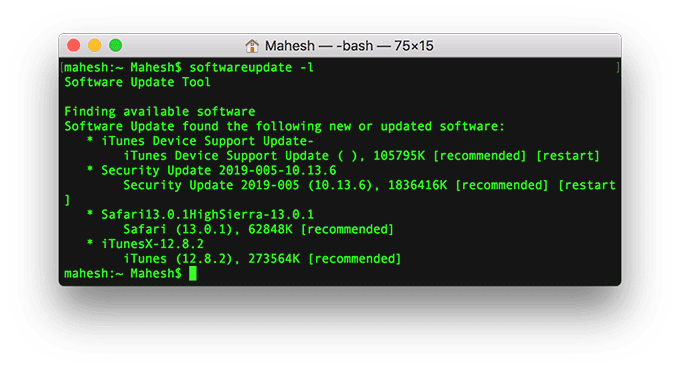Viewport: 680px width, 370px height.
Task: Click the green zoom window button
Action: pyautogui.click(x=115, y=46)
